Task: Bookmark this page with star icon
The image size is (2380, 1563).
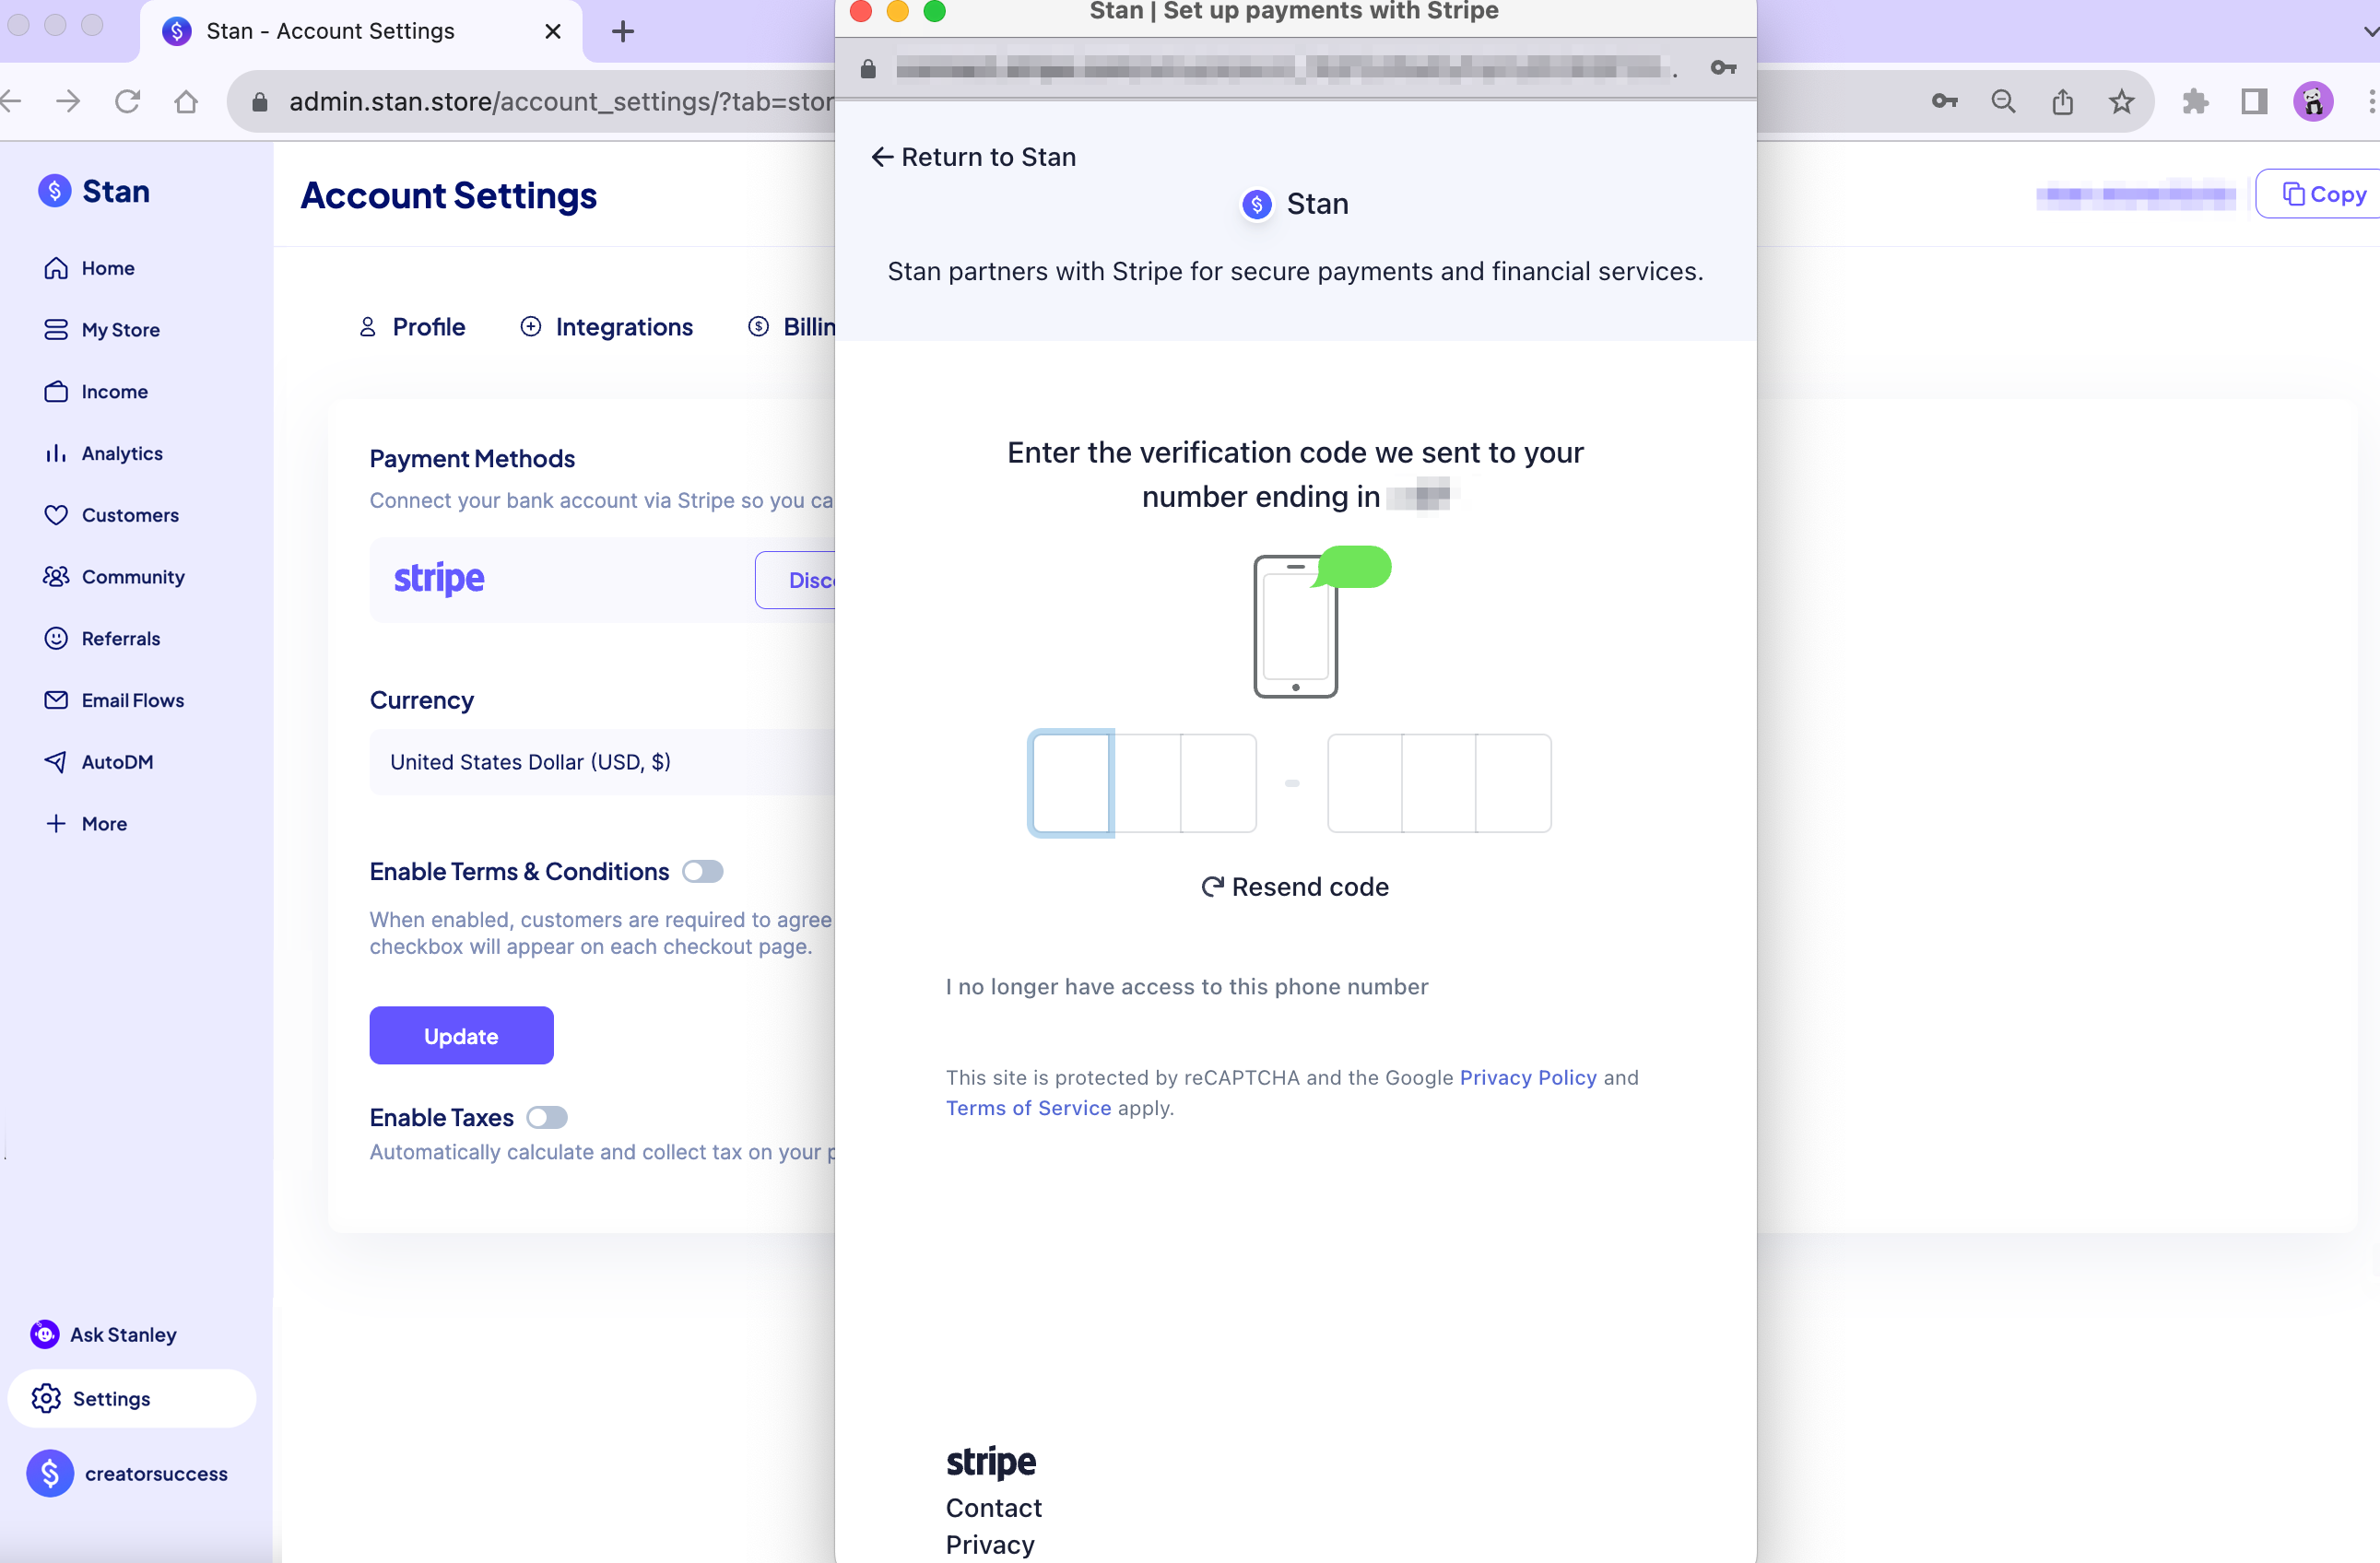Action: (x=2121, y=101)
